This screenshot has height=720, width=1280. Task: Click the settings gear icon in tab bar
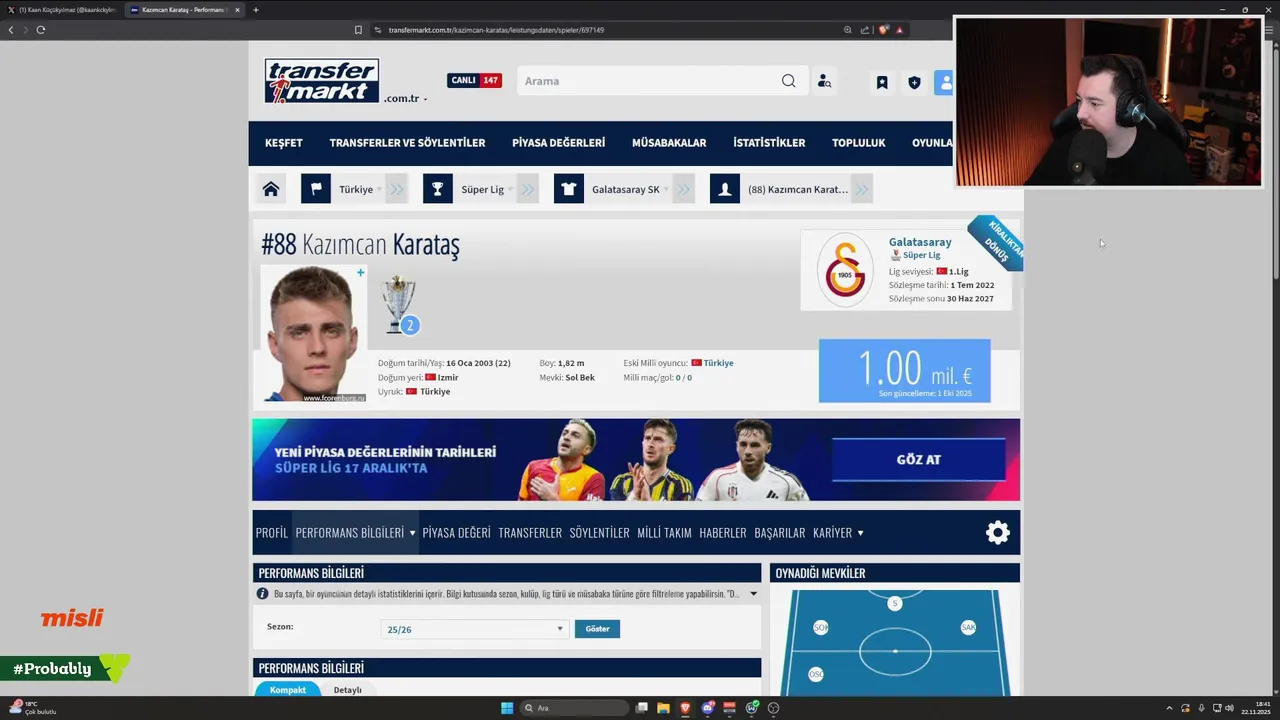tap(998, 533)
